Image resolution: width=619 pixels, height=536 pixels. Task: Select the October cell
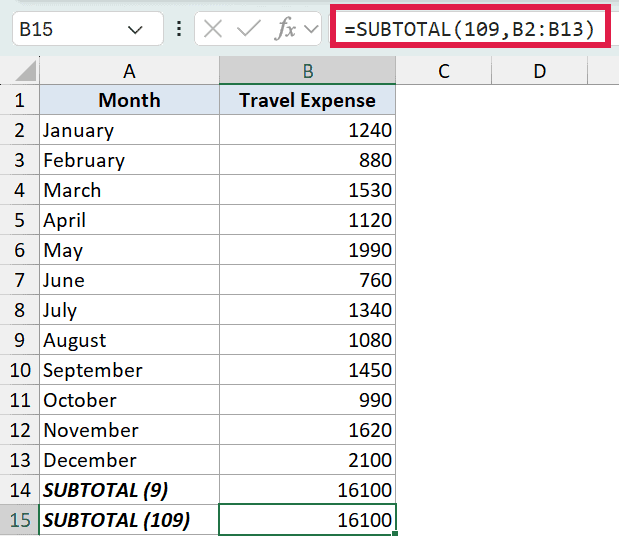[129, 400]
